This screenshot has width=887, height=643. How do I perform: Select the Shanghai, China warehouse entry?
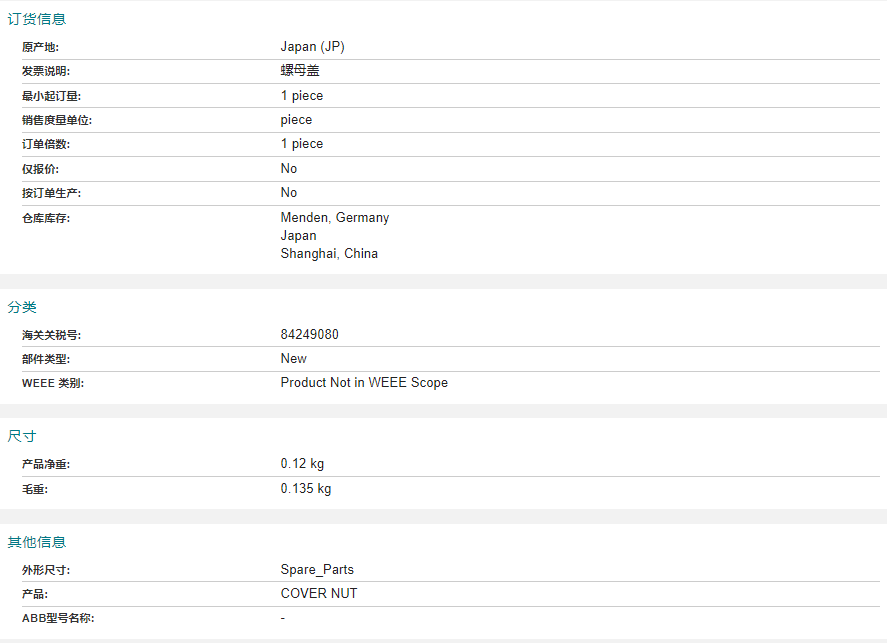tap(329, 254)
